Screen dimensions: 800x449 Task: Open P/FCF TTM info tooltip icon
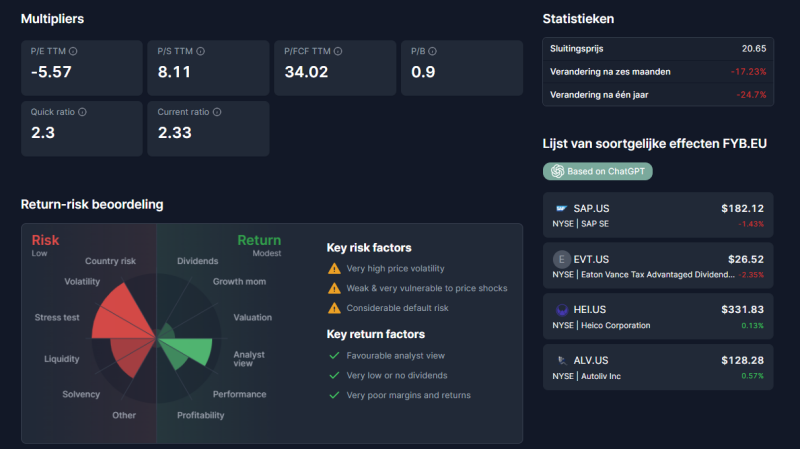[x=338, y=51]
